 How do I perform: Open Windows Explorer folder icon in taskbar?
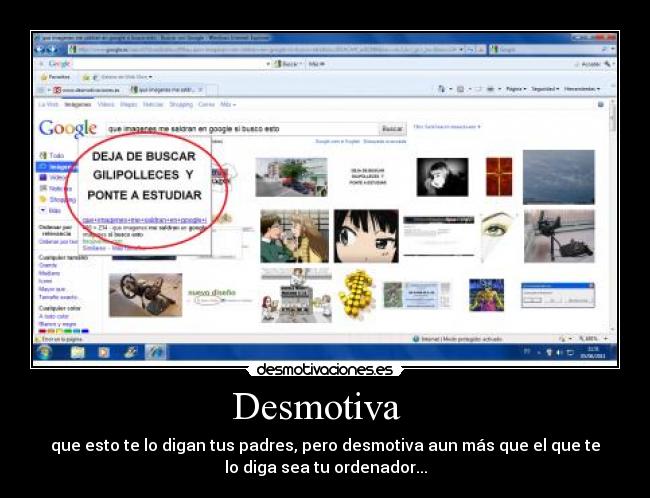tap(78, 352)
